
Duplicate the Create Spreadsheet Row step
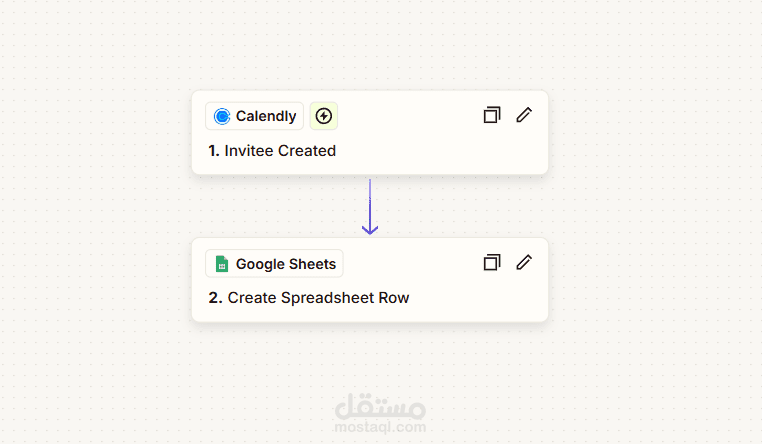491,262
